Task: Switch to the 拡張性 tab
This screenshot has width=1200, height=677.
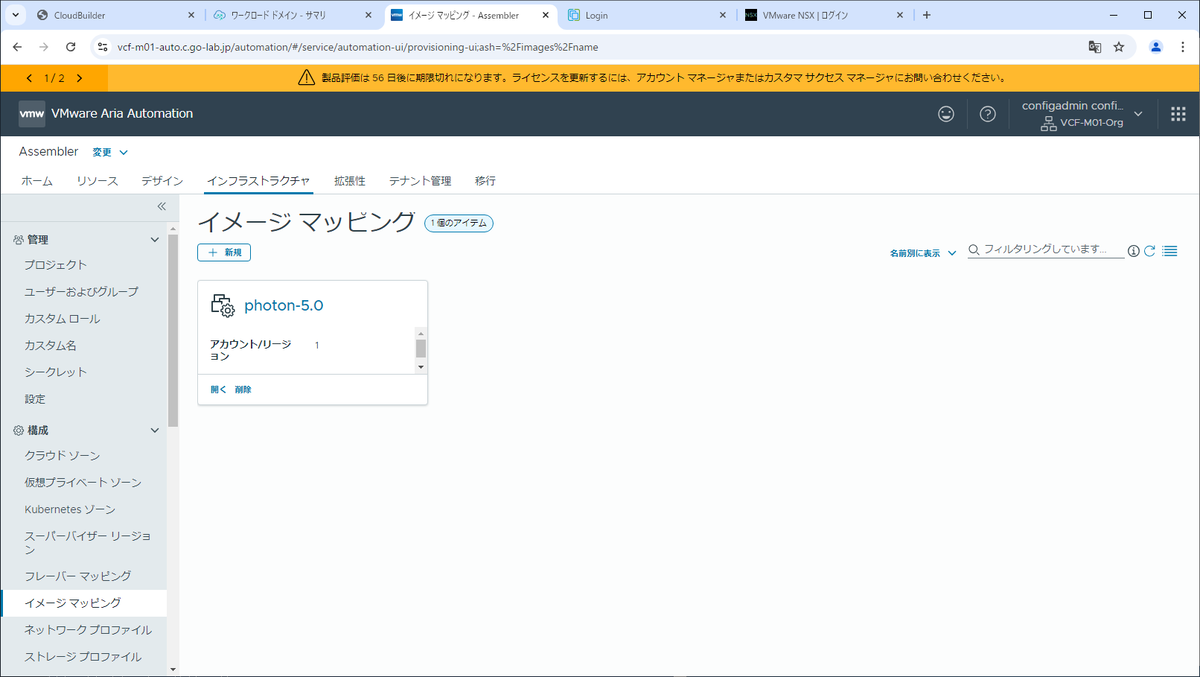Action: (x=349, y=181)
